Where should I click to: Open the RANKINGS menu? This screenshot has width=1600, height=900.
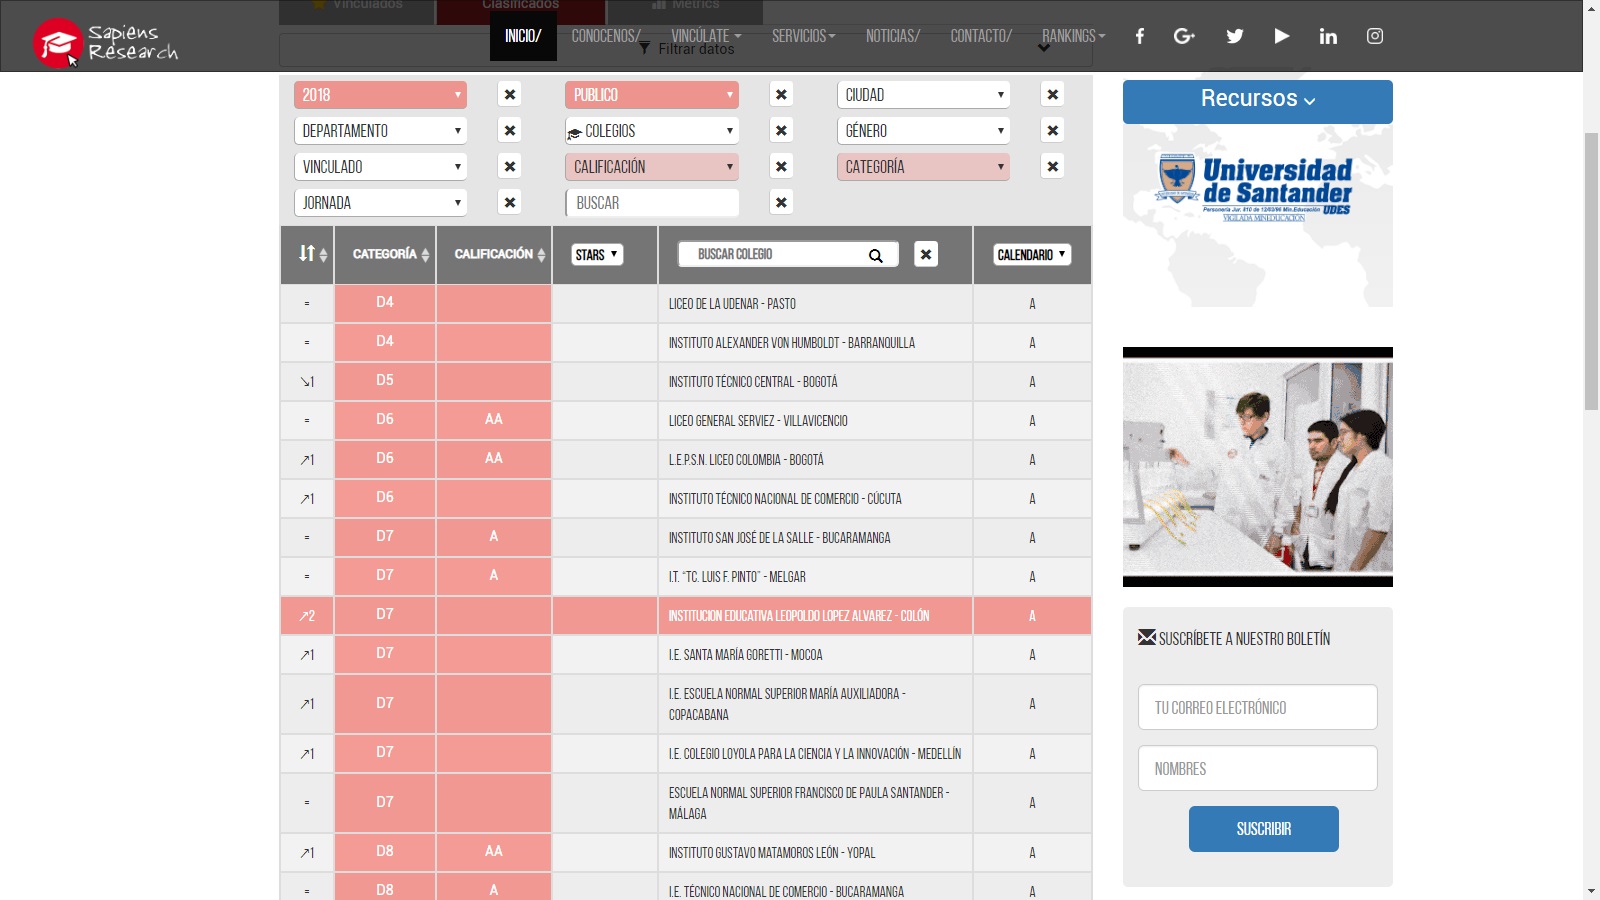pyautogui.click(x=1074, y=36)
